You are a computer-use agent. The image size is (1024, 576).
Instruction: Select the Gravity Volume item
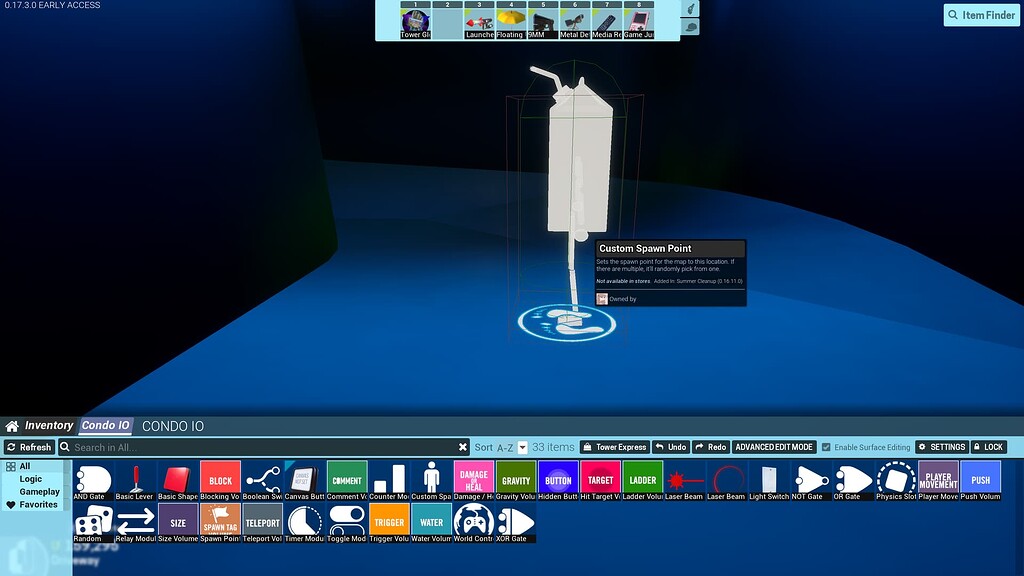[x=516, y=480]
